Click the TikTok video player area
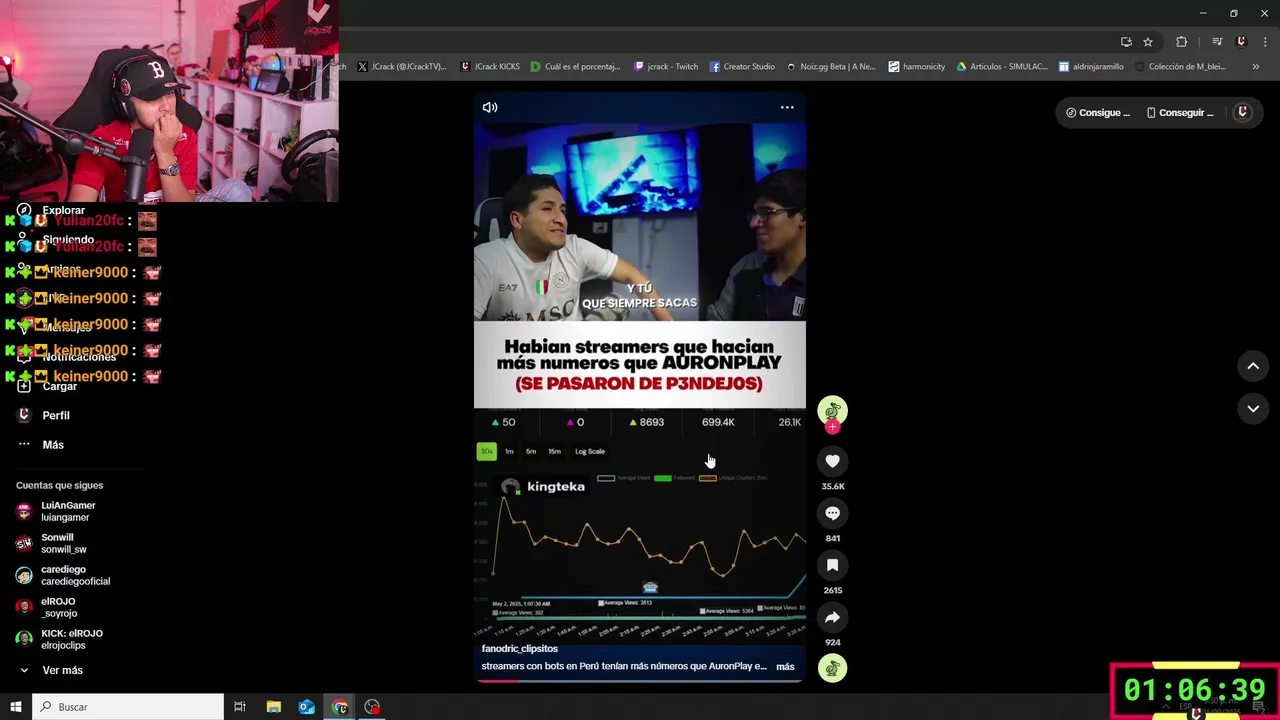 coord(640,387)
